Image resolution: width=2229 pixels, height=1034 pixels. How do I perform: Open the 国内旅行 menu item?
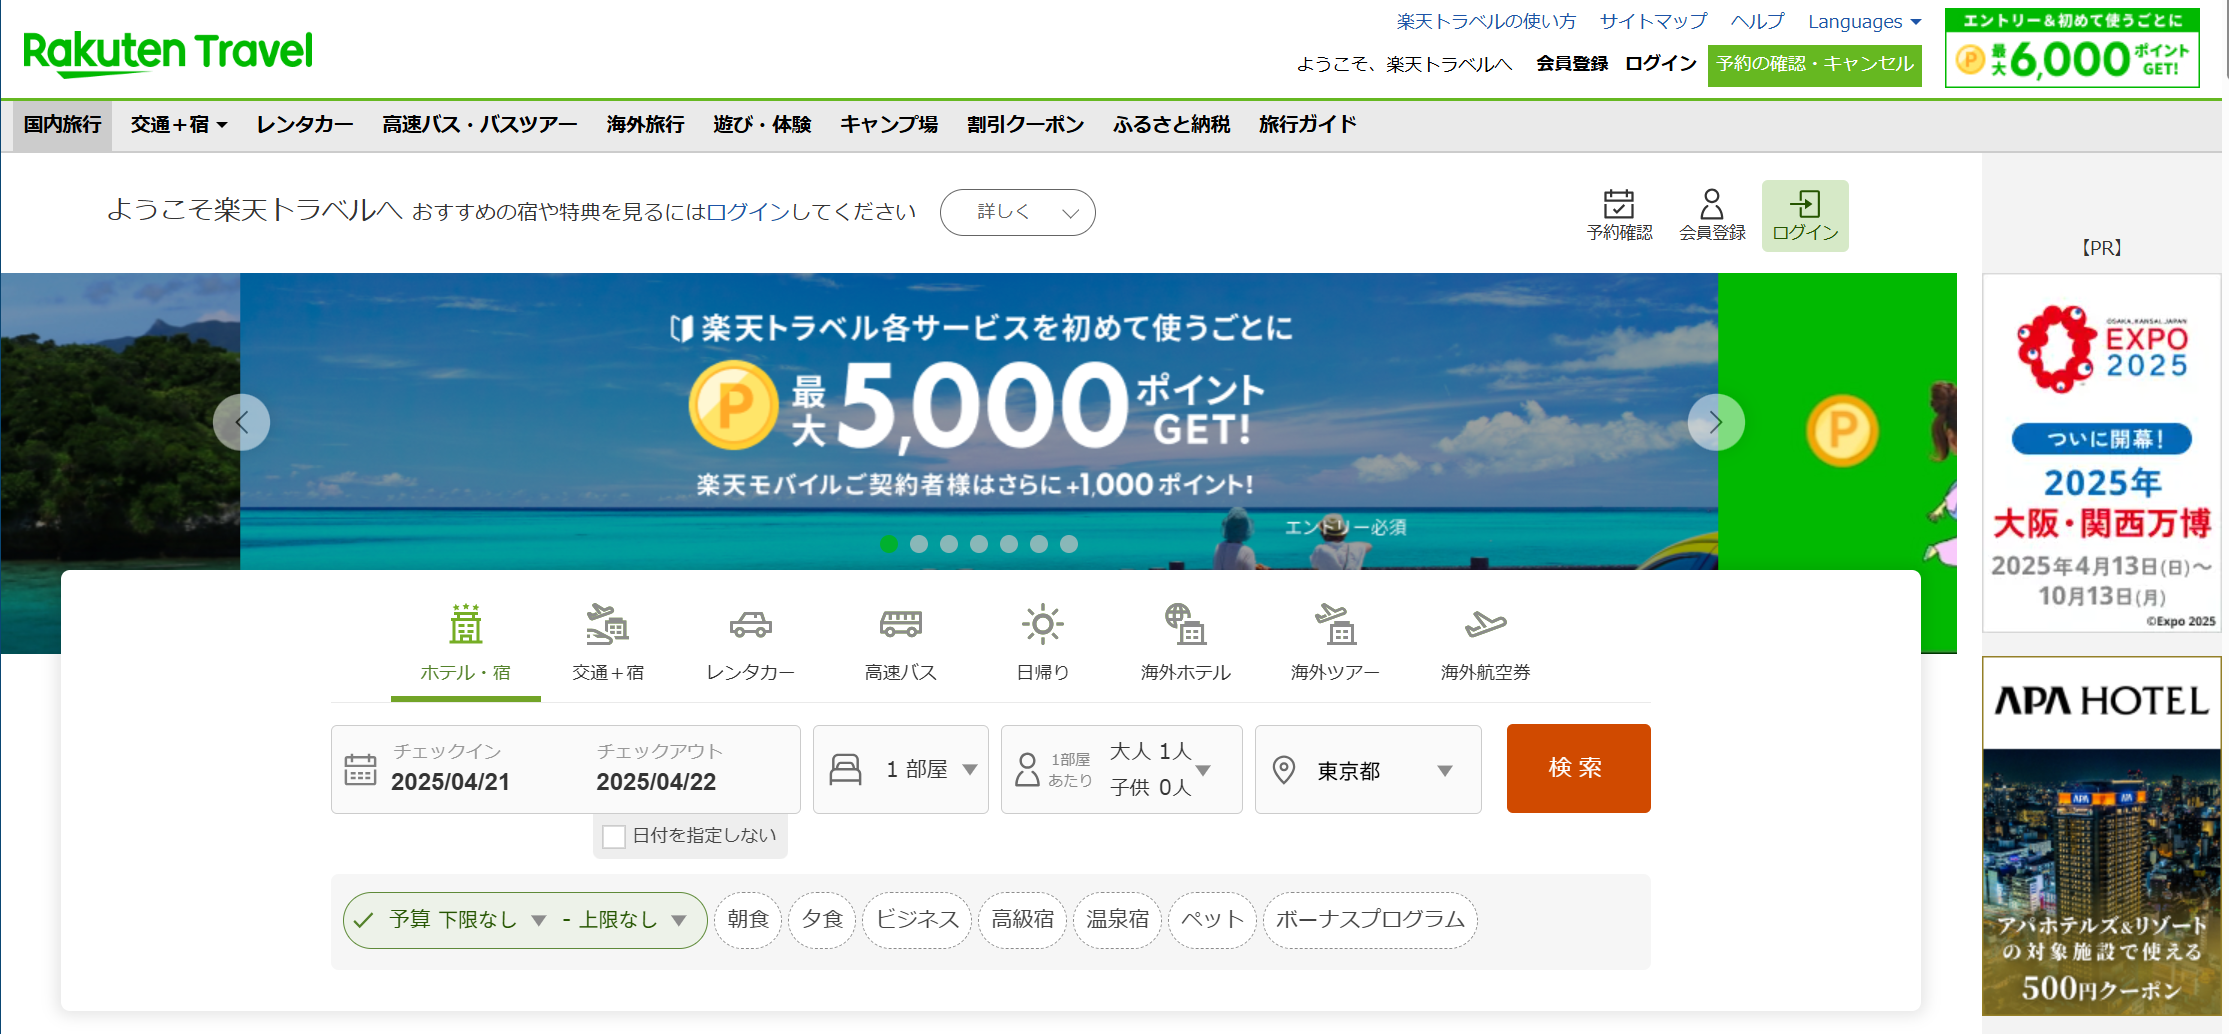tap(63, 125)
